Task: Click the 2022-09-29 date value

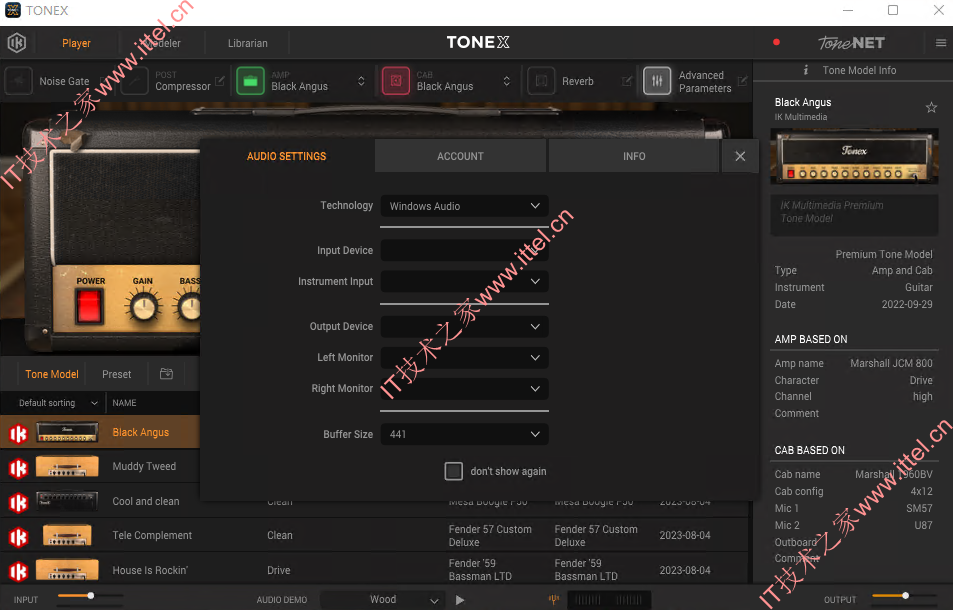Action: [x=907, y=304]
